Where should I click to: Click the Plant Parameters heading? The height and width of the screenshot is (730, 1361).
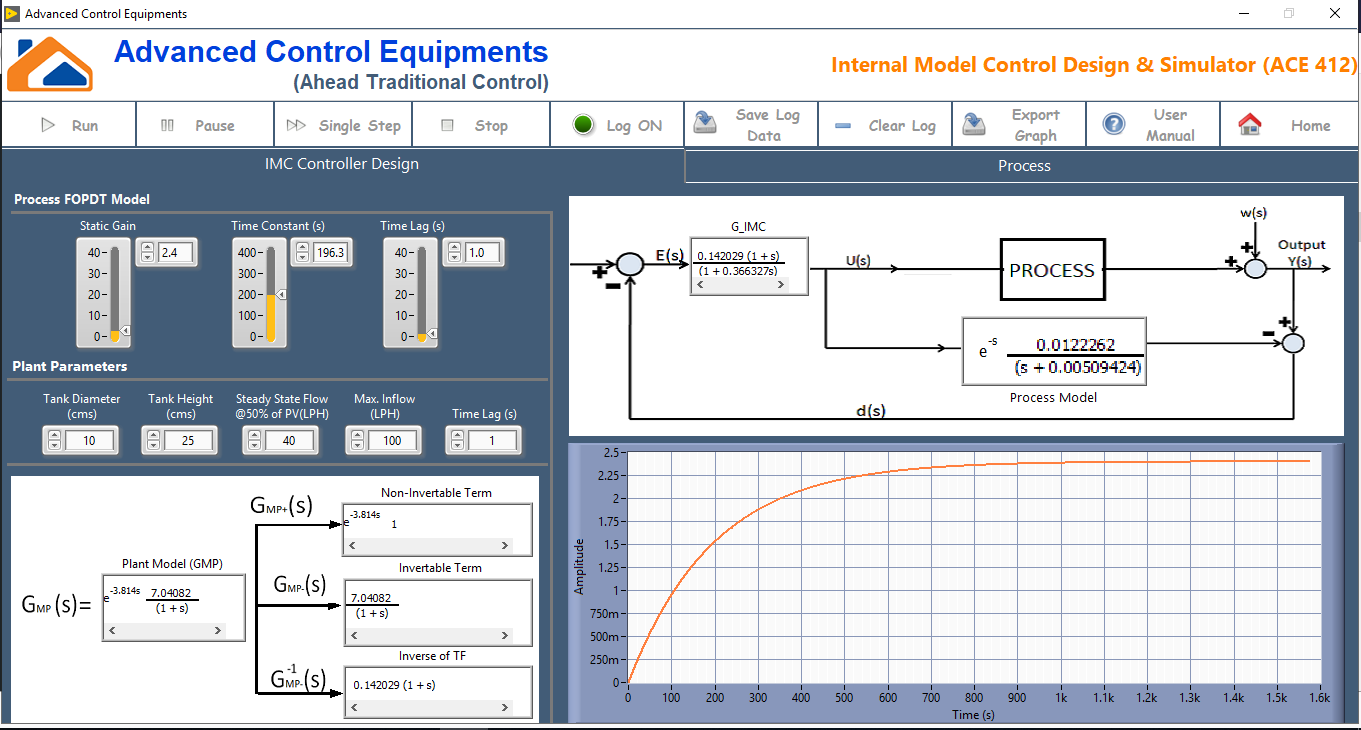[70, 367]
